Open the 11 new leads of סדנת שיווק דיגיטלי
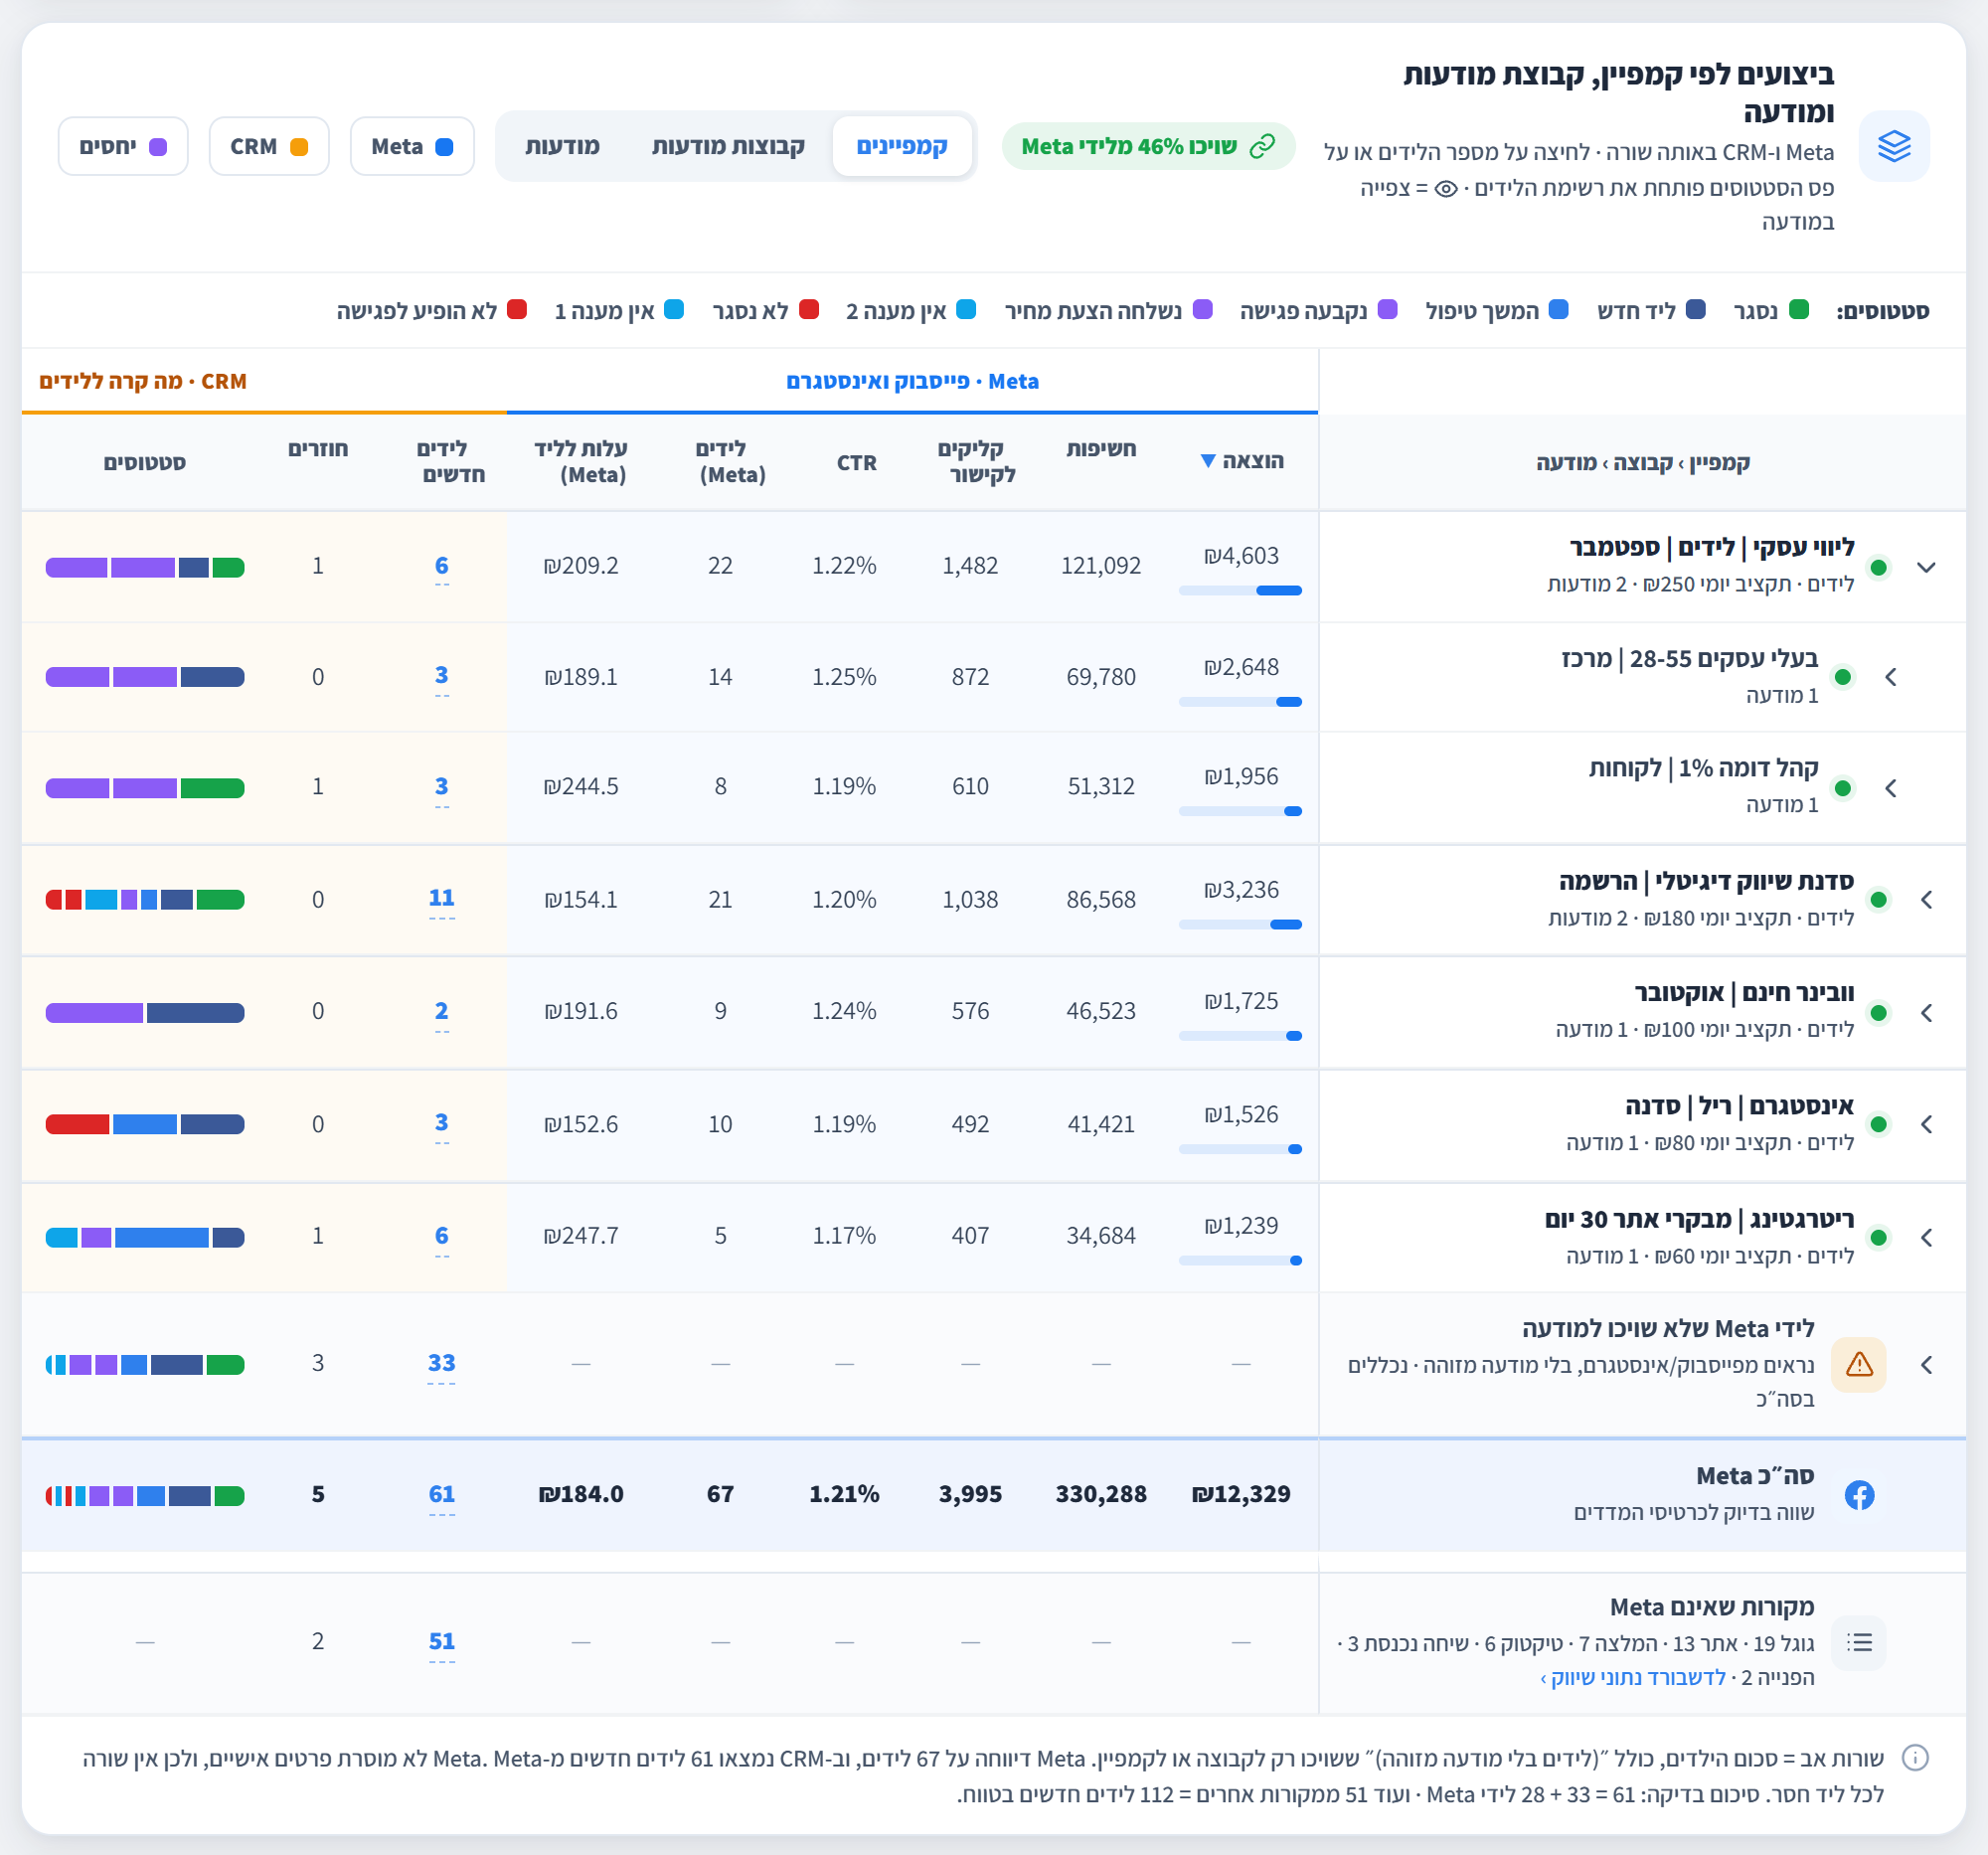Screen dimensions: 1988x1855 pyautogui.click(x=442, y=898)
